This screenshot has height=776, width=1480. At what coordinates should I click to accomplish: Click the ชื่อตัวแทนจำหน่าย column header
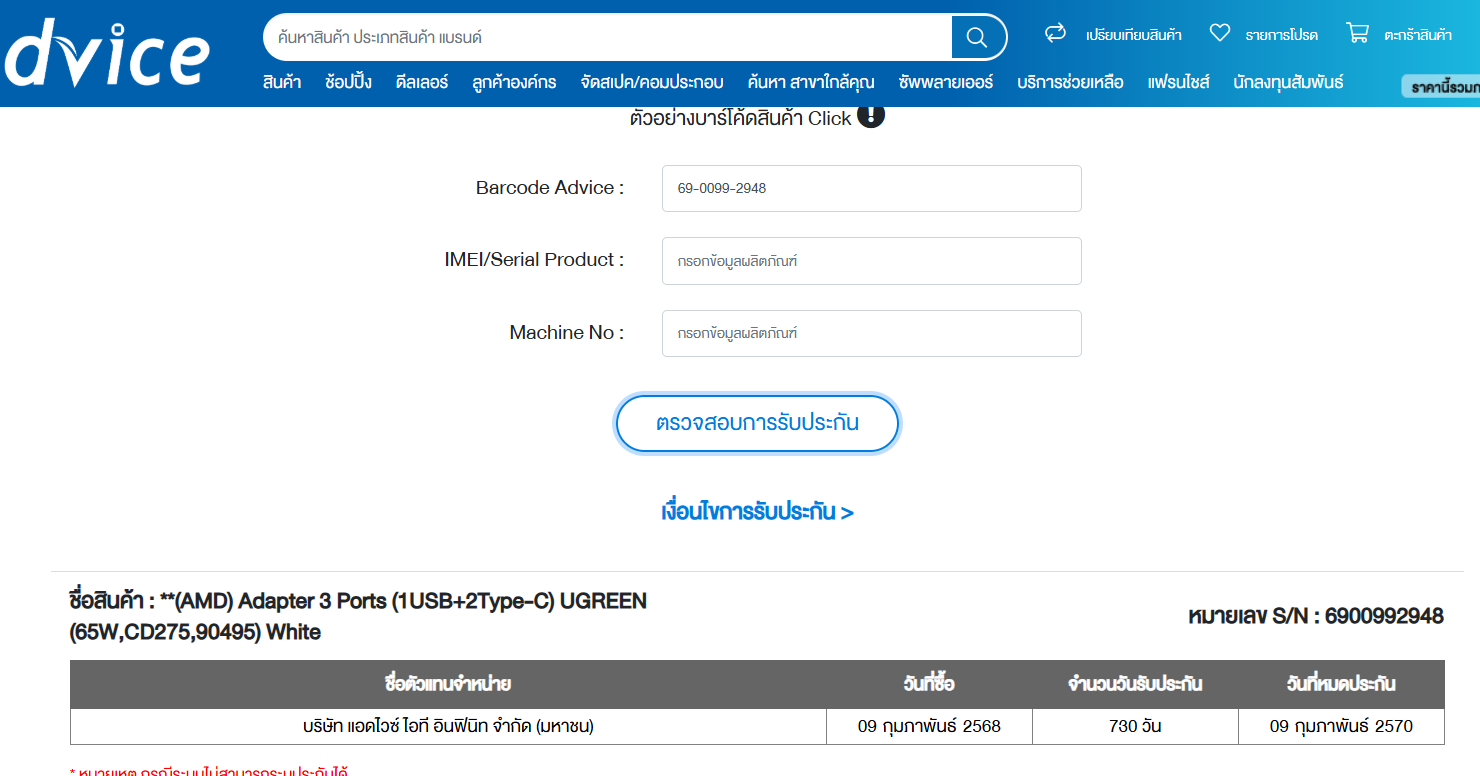[x=448, y=684]
